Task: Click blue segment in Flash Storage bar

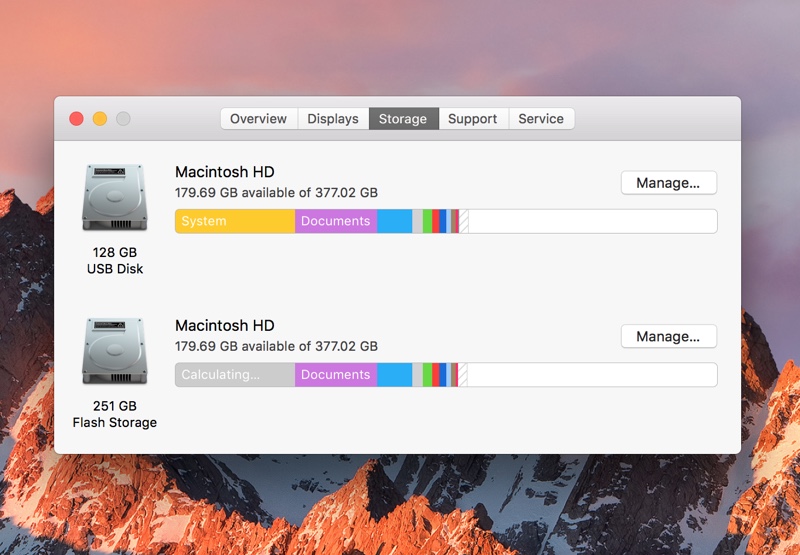Action: tap(394, 375)
